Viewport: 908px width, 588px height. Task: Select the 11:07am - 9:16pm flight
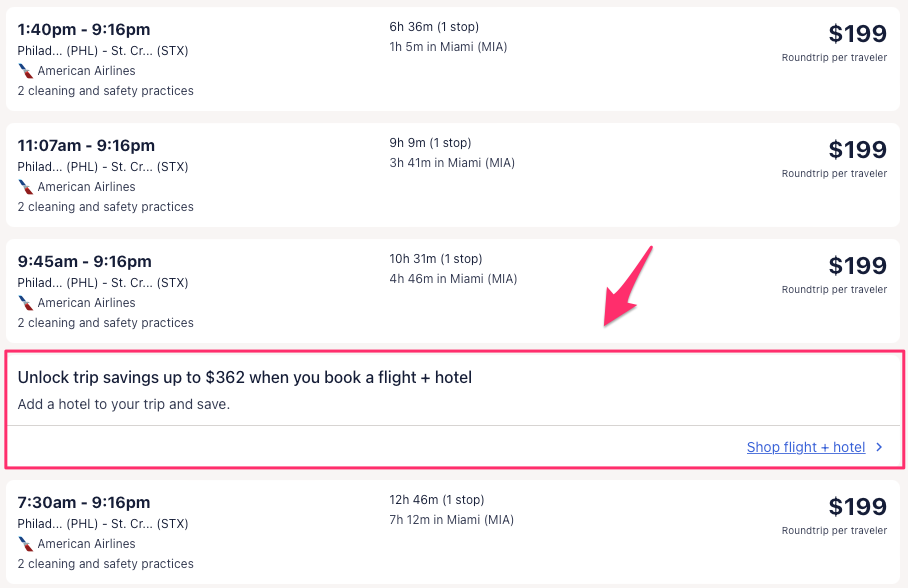click(x=86, y=146)
